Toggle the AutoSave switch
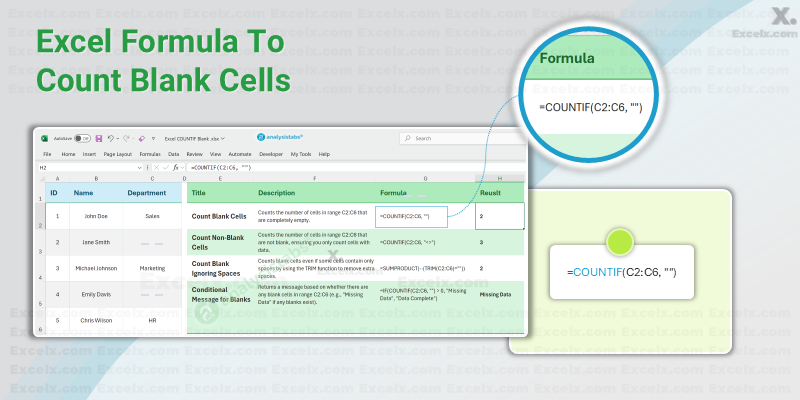 tap(82, 138)
